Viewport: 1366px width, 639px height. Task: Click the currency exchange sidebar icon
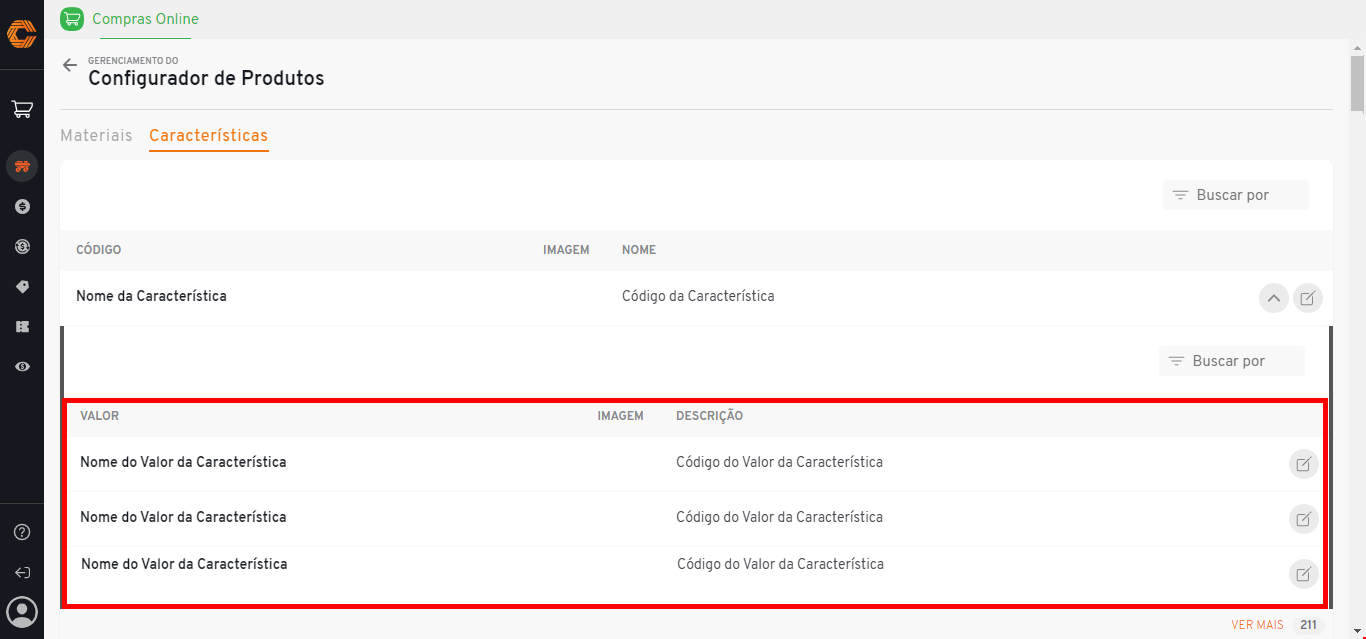22,246
